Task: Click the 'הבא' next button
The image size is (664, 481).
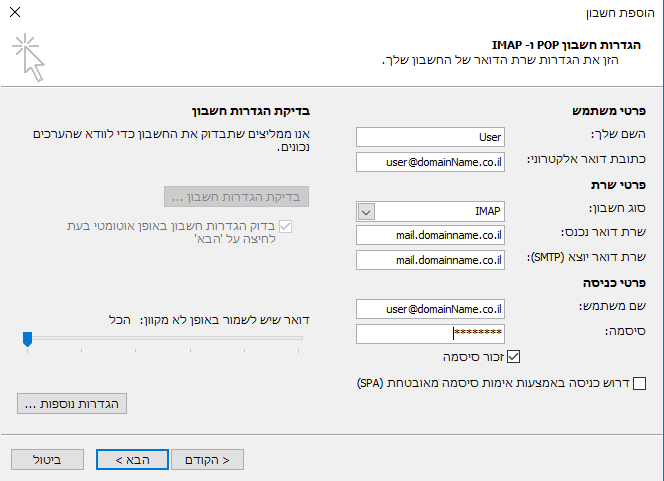Action: coord(133,460)
